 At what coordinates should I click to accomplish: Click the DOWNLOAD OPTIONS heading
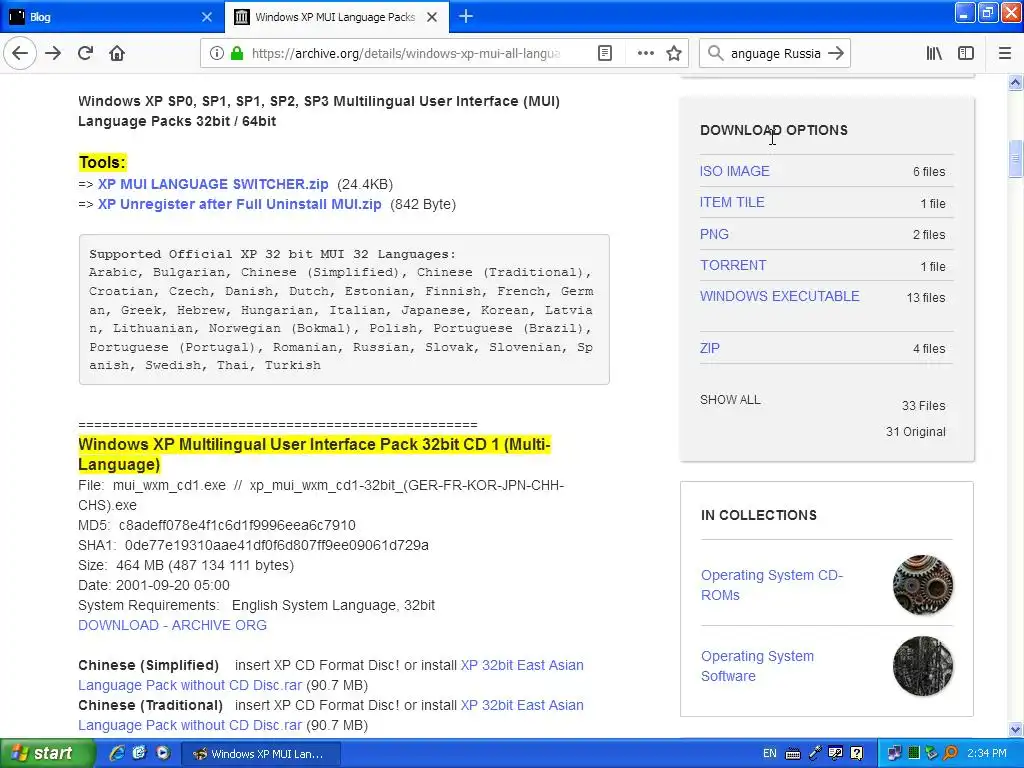point(774,130)
